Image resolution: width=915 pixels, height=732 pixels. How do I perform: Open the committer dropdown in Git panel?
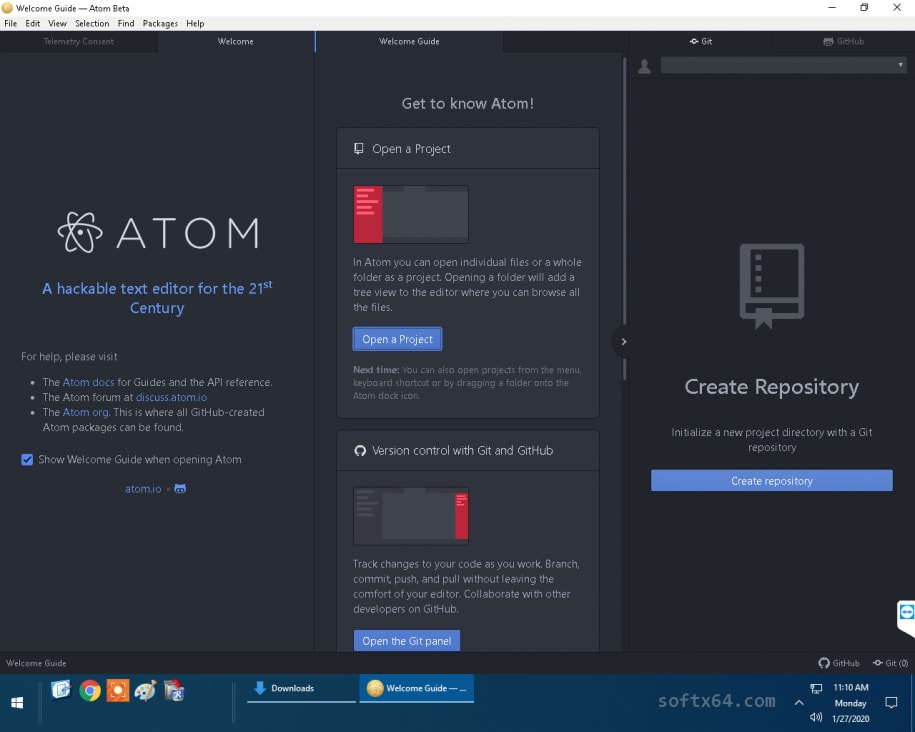[x=784, y=65]
